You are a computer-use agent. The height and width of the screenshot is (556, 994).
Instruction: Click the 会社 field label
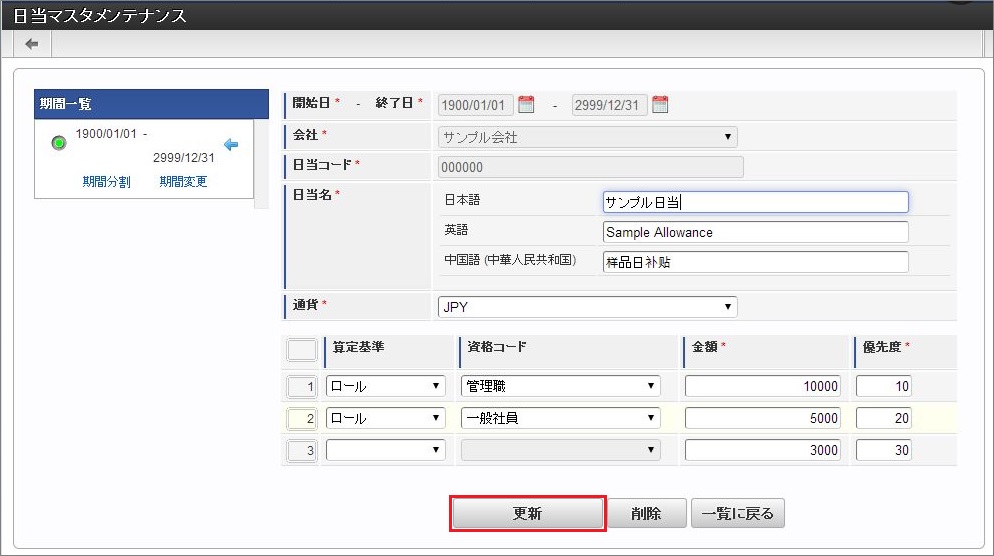(x=305, y=135)
